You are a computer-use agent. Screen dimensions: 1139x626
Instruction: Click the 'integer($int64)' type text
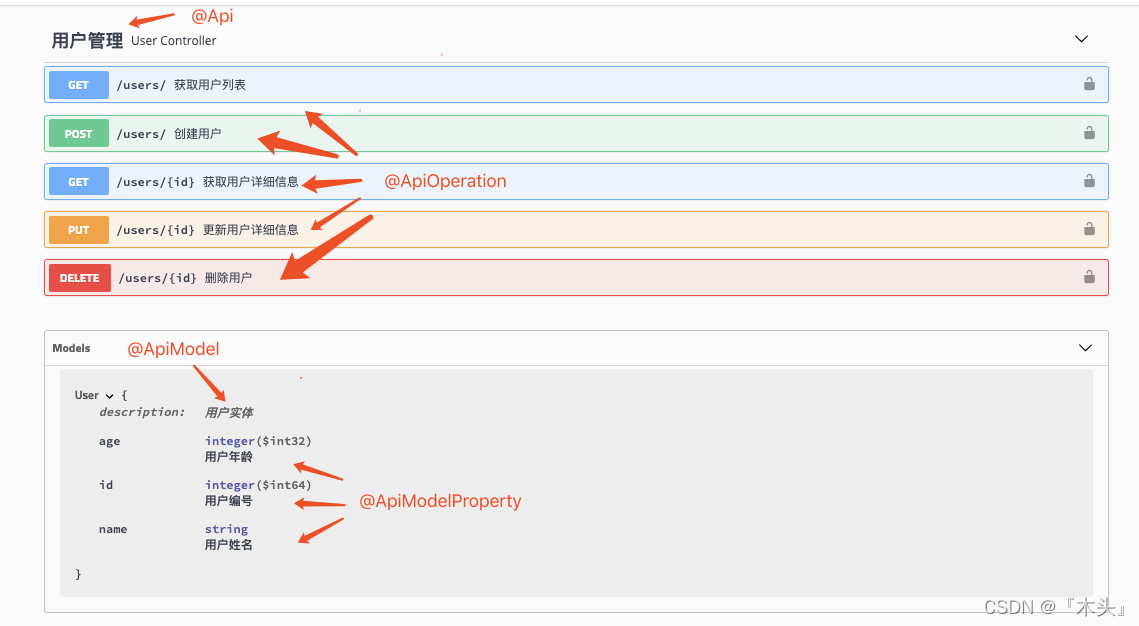point(258,485)
